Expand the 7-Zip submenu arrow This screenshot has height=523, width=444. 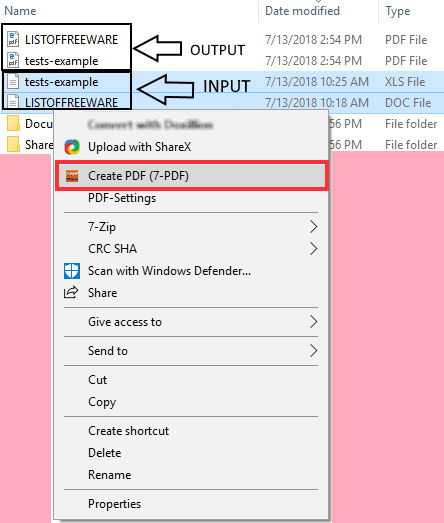(313, 226)
